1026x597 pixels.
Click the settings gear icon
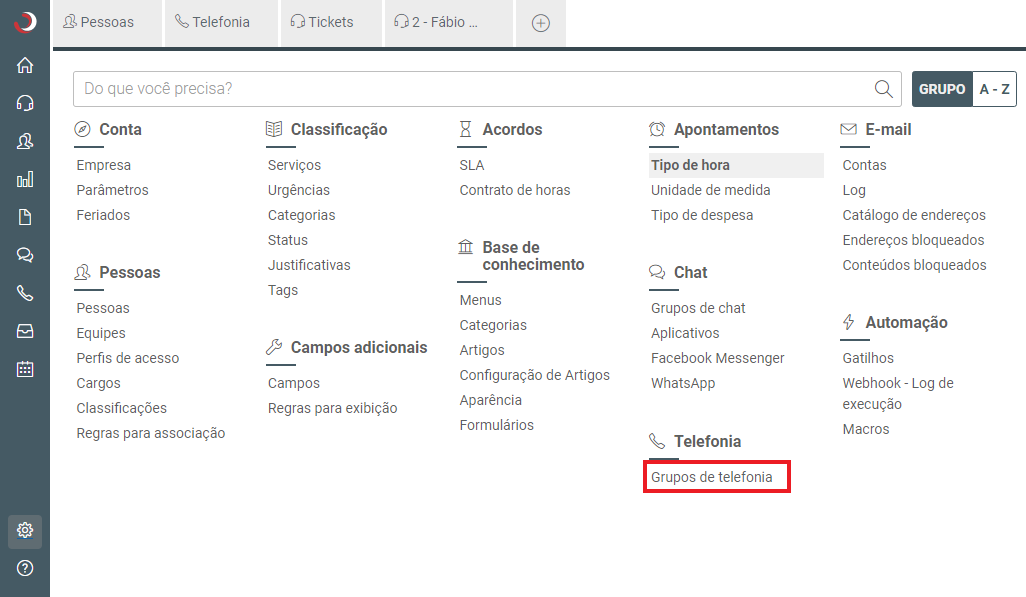pyautogui.click(x=25, y=531)
